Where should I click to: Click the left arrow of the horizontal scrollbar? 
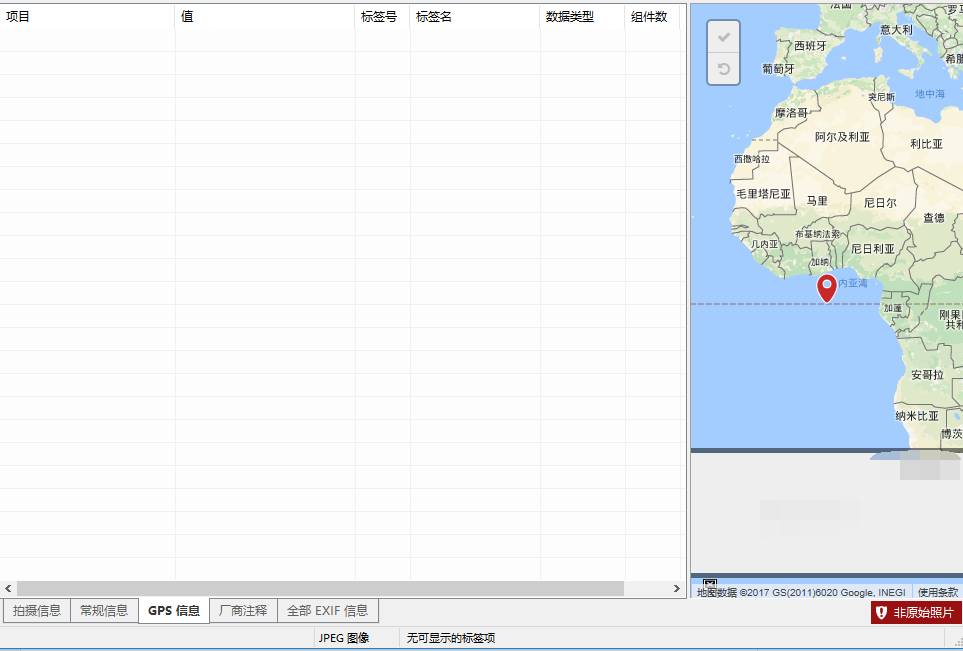[7, 589]
